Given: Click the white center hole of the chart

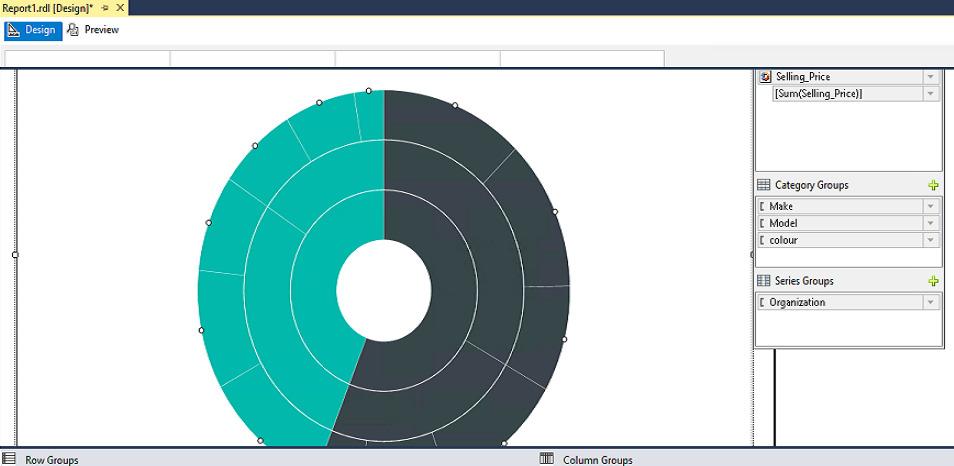Looking at the screenshot, I should coord(384,290).
